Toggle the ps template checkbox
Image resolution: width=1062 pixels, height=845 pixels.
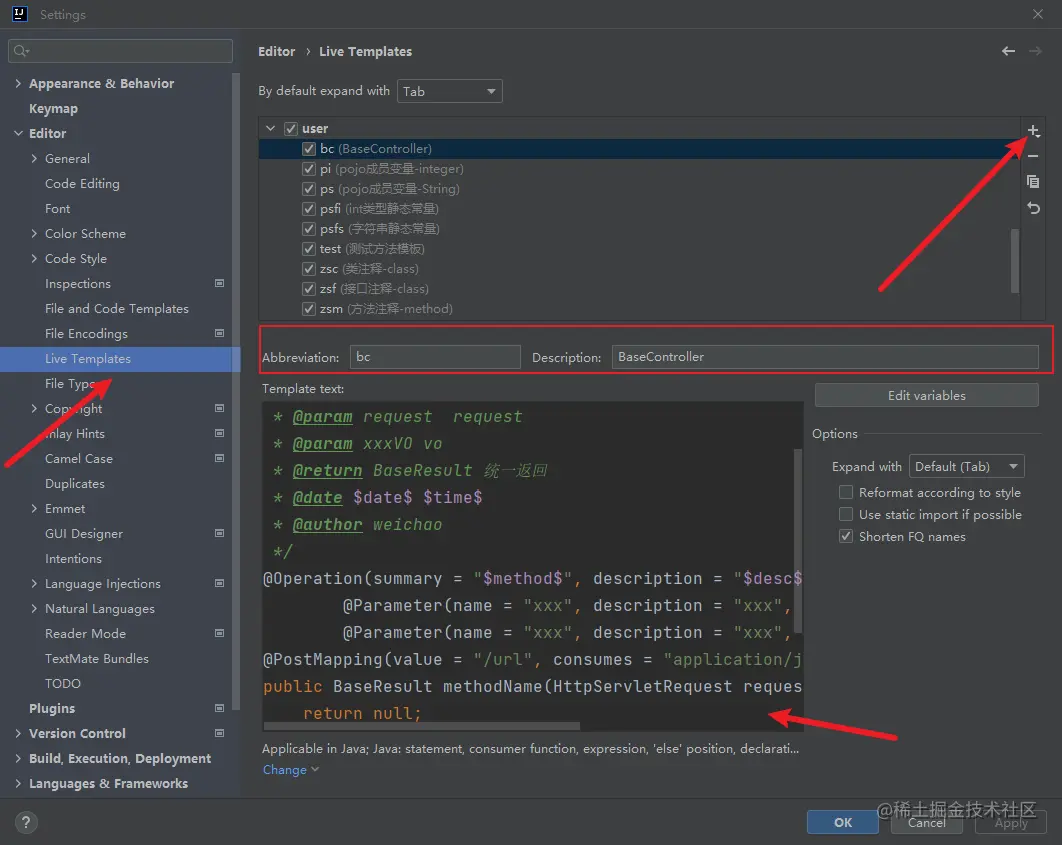click(x=309, y=189)
